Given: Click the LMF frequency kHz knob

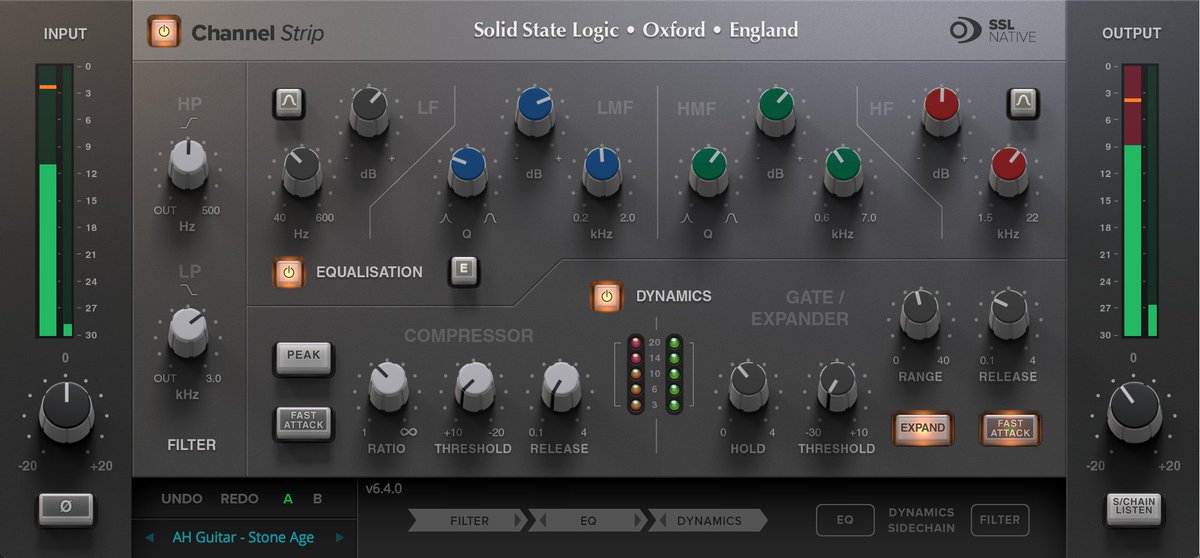Looking at the screenshot, I should [601, 171].
